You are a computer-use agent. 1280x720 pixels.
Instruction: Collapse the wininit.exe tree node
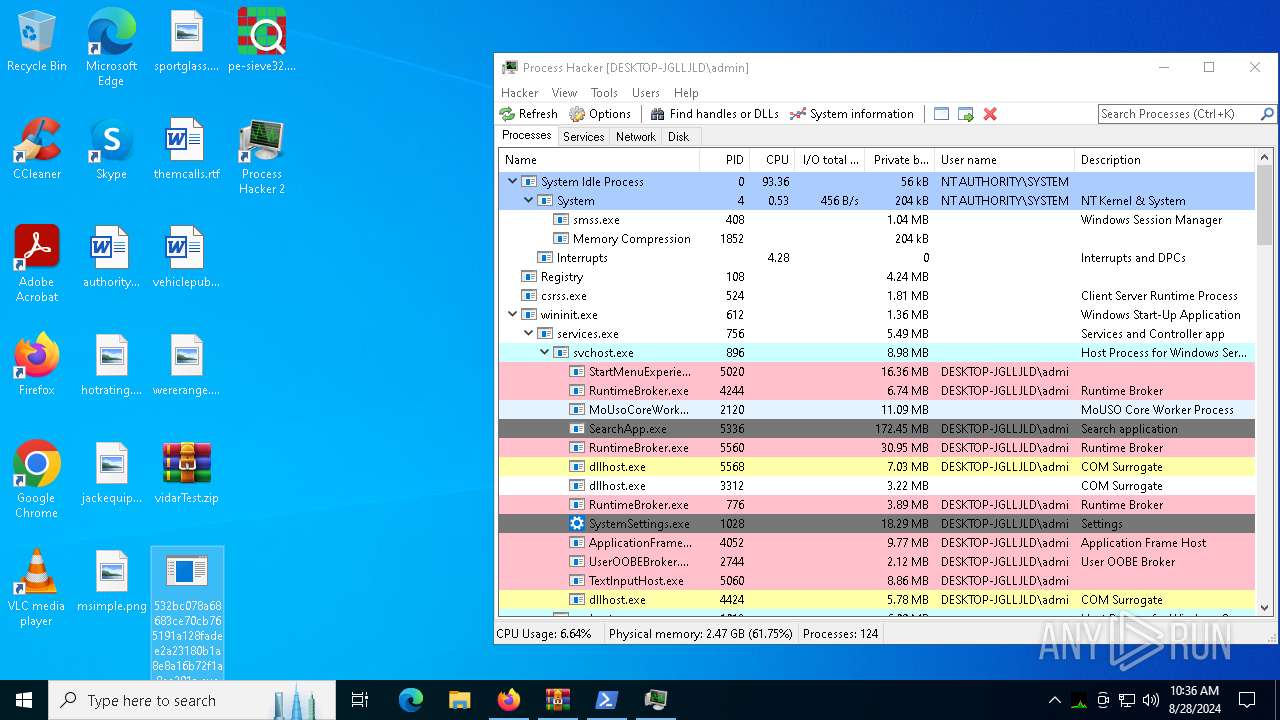(x=512, y=314)
